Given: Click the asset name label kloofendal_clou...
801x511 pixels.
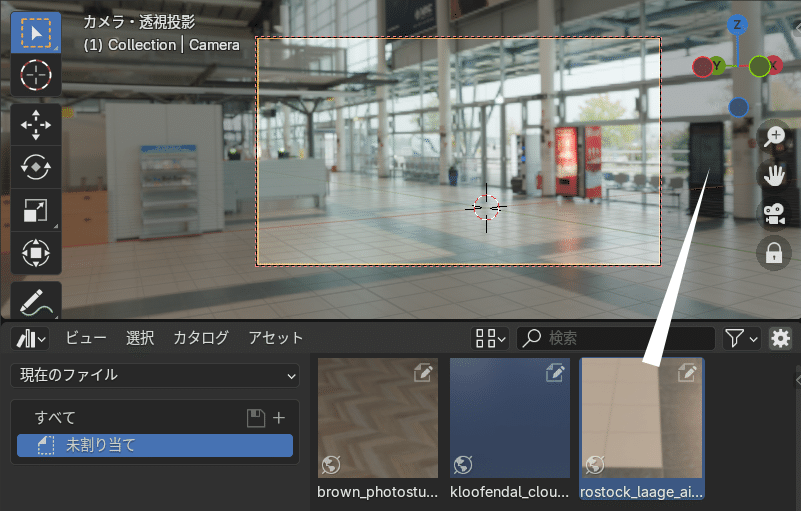Looking at the screenshot, I should pos(509,492).
